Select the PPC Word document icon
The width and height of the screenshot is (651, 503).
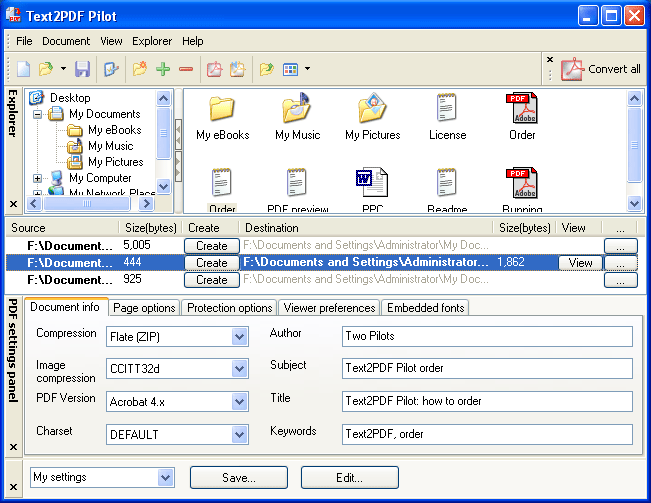click(372, 183)
